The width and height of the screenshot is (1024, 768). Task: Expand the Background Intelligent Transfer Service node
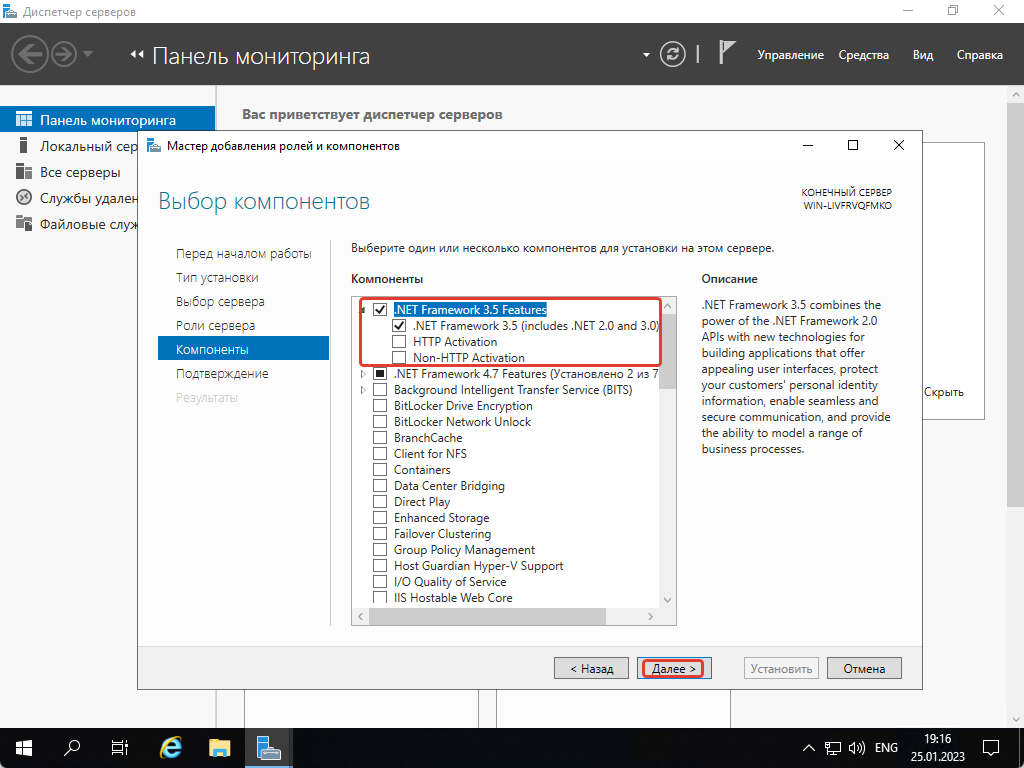point(363,390)
